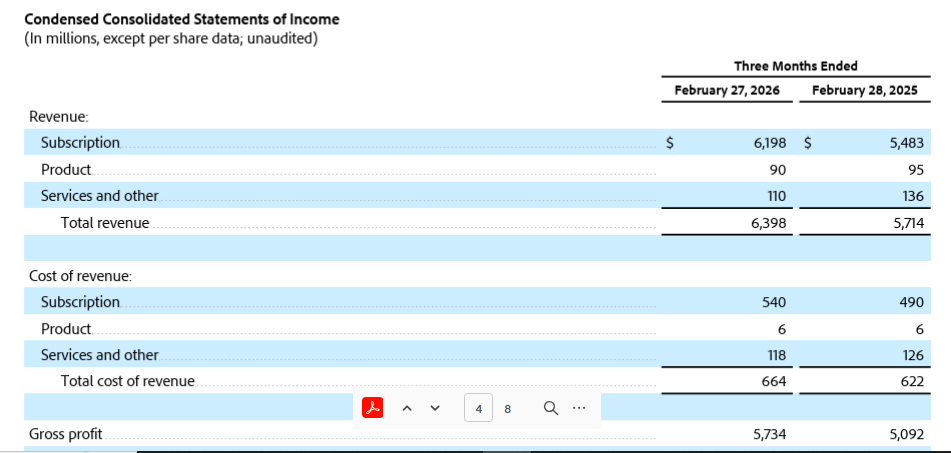Go to previous page with up chevron
The width and height of the screenshot is (951, 453).
[408, 408]
